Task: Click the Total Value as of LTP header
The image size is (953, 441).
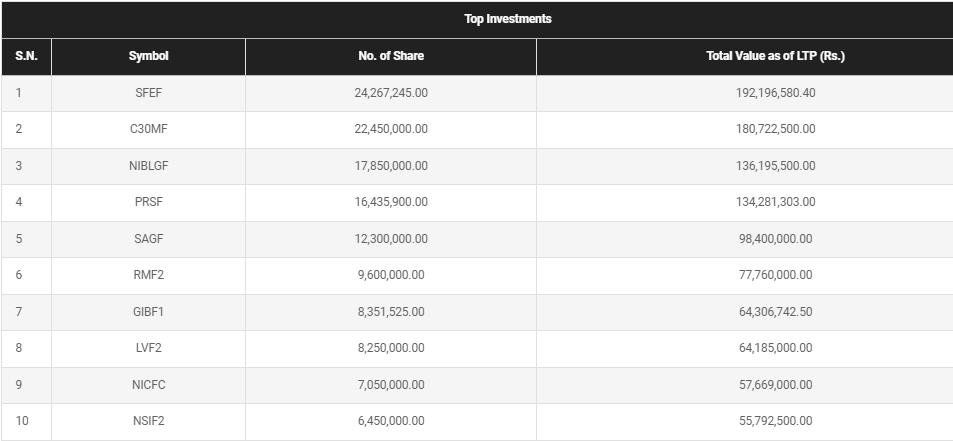Action: pyautogui.click(x=775, y=56)
